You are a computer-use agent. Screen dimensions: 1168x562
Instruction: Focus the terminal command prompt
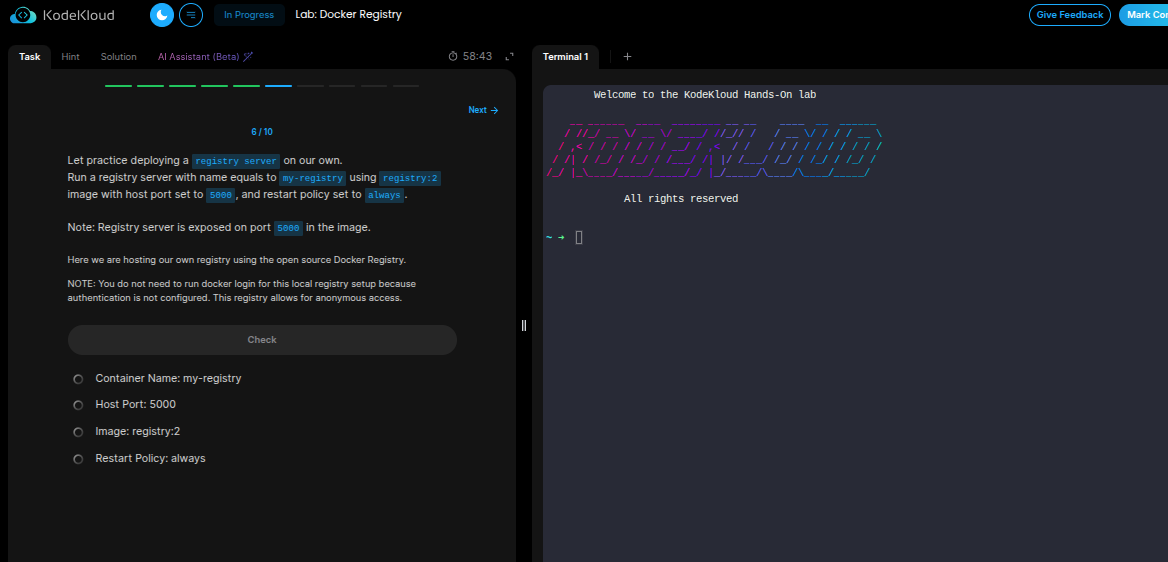pos(580,238)
